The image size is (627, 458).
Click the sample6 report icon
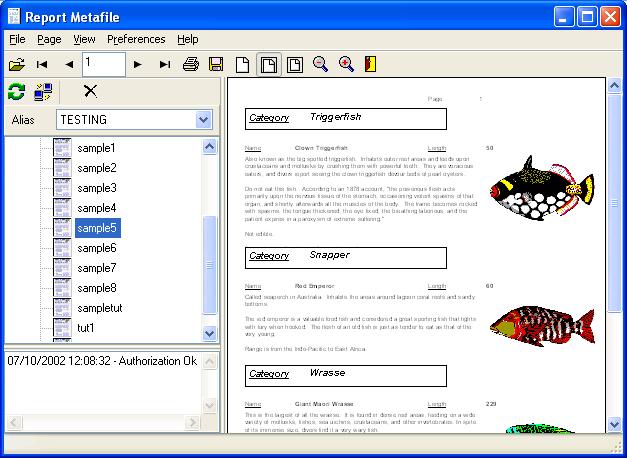[62, 248]
